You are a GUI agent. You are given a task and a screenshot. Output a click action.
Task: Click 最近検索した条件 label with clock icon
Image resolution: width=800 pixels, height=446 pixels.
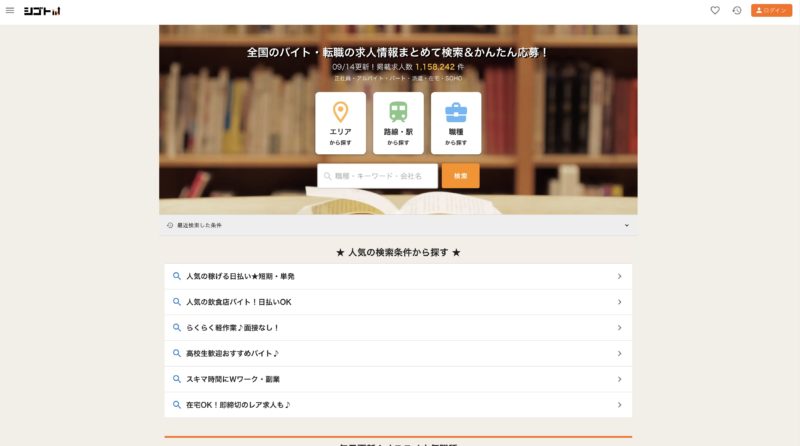pos(198,225)
